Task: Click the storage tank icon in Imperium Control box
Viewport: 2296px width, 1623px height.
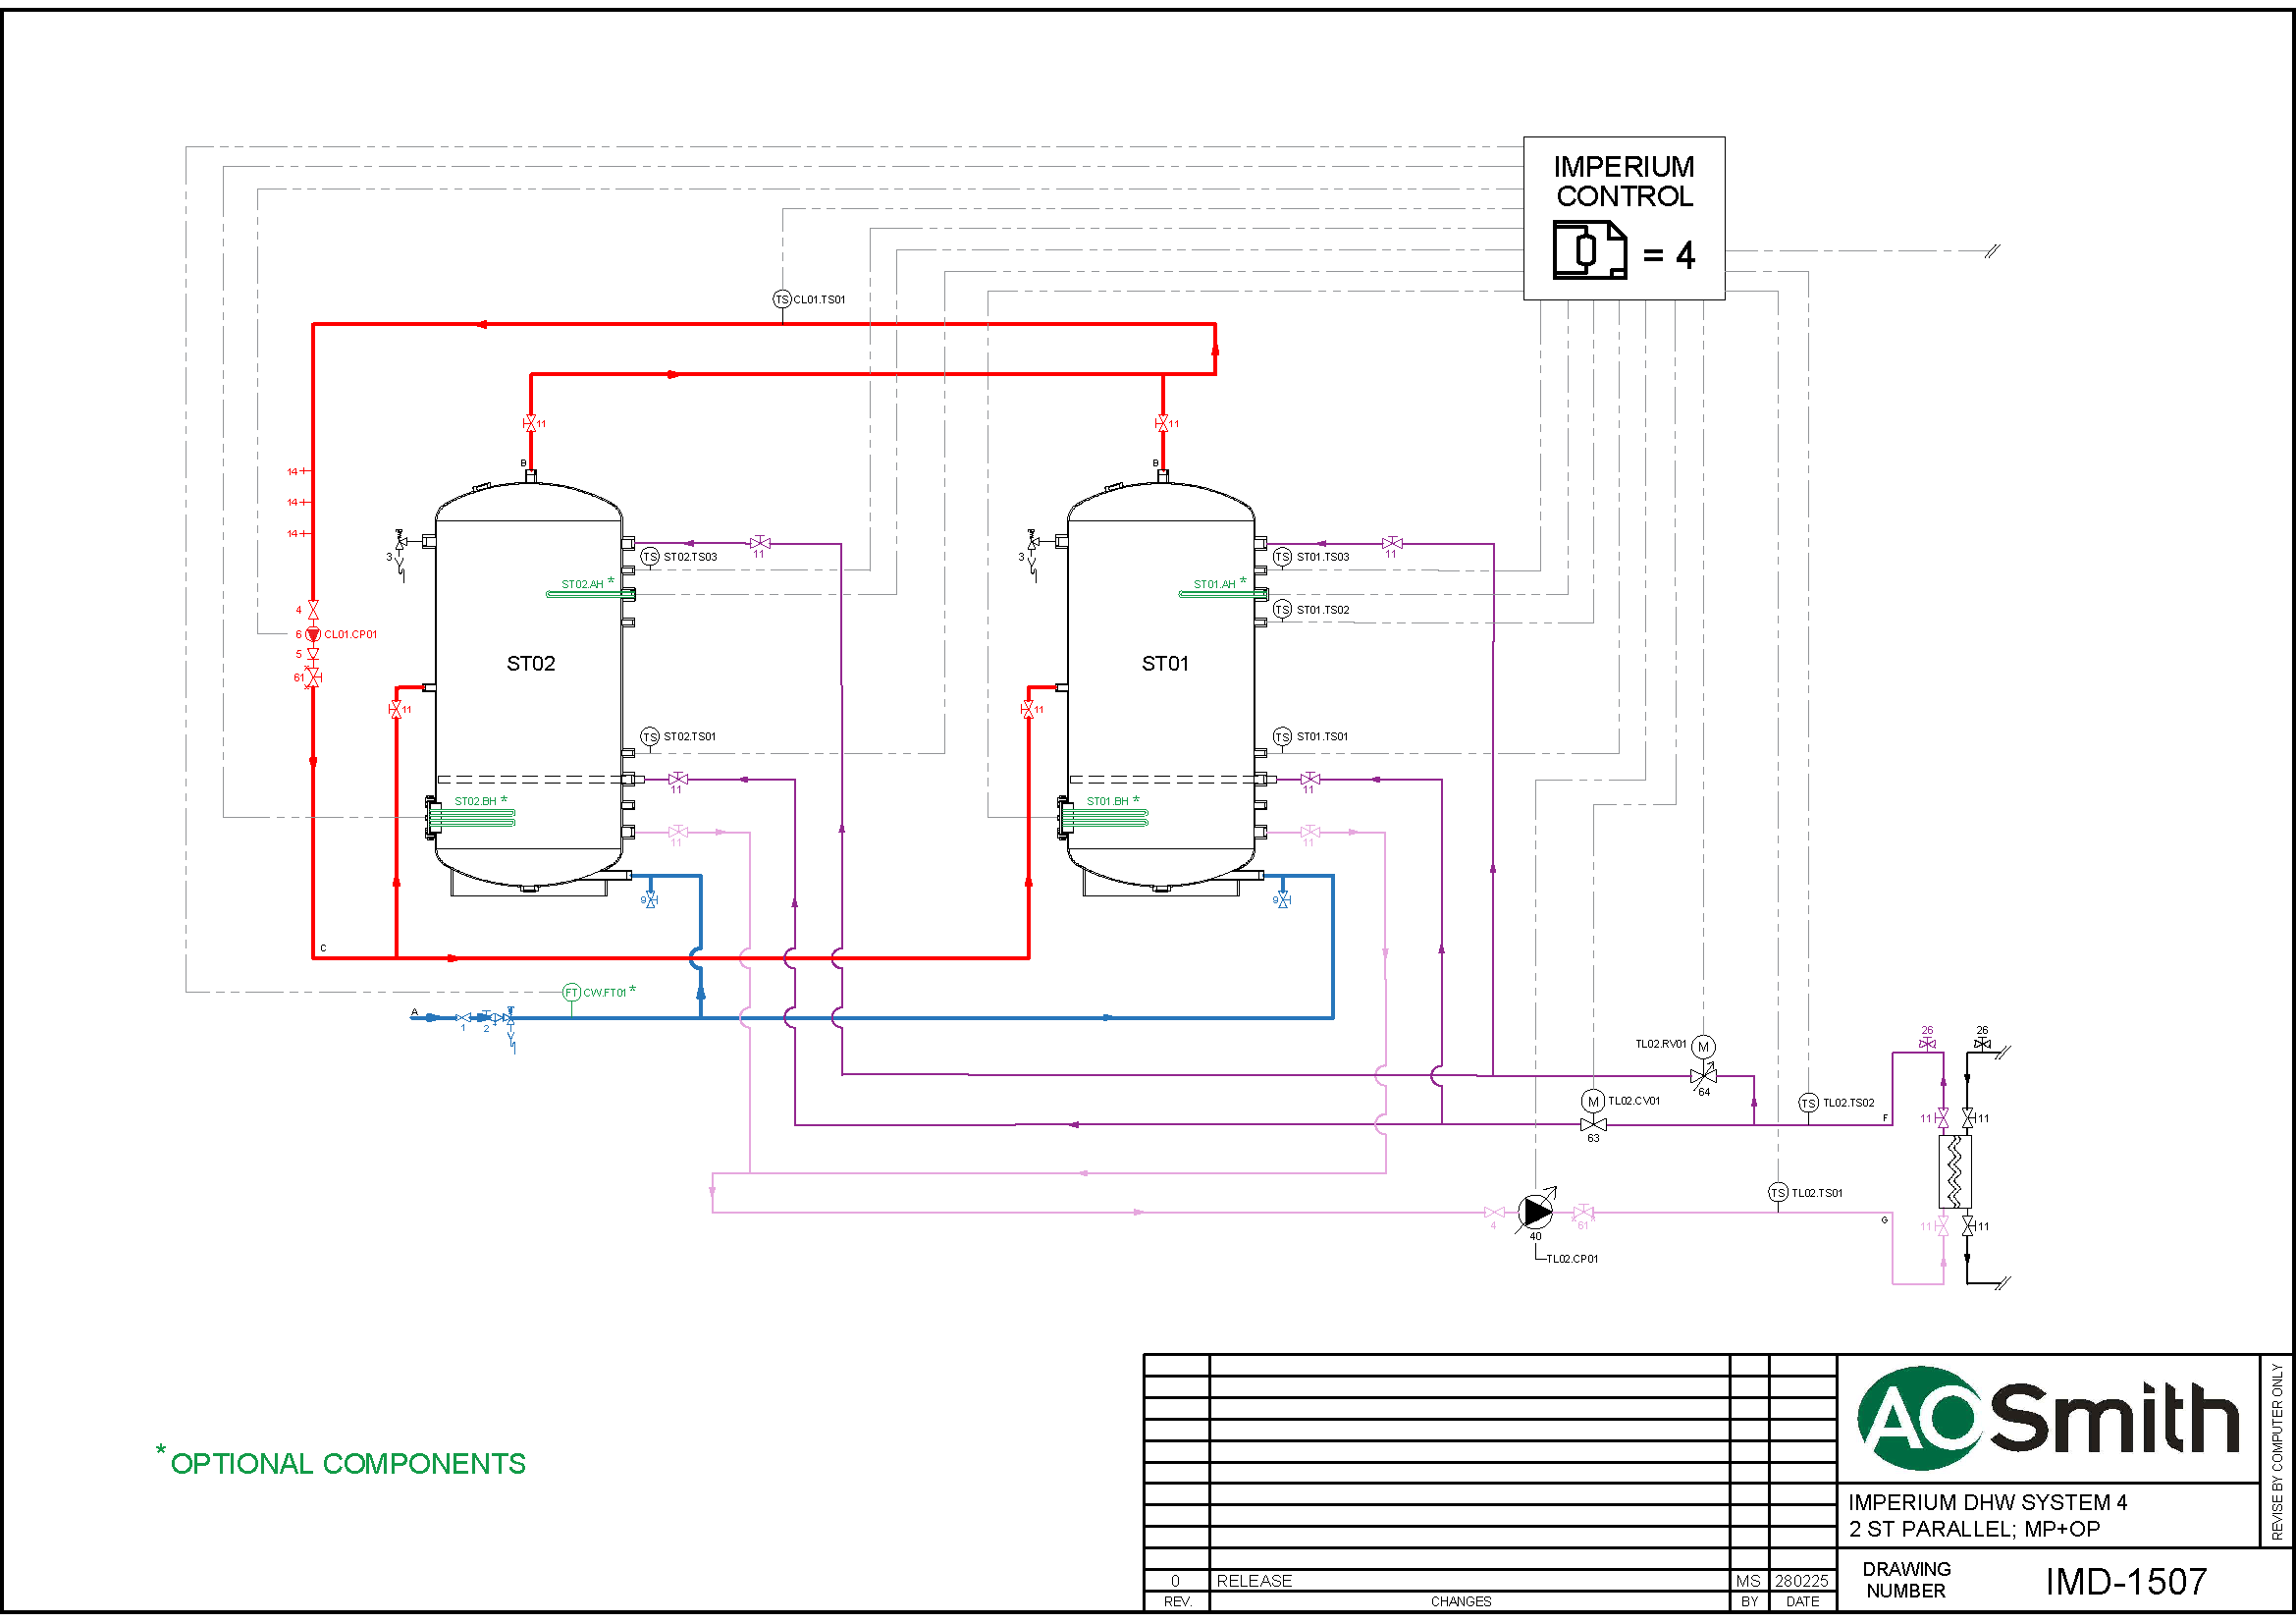Action: point(1589,250)
